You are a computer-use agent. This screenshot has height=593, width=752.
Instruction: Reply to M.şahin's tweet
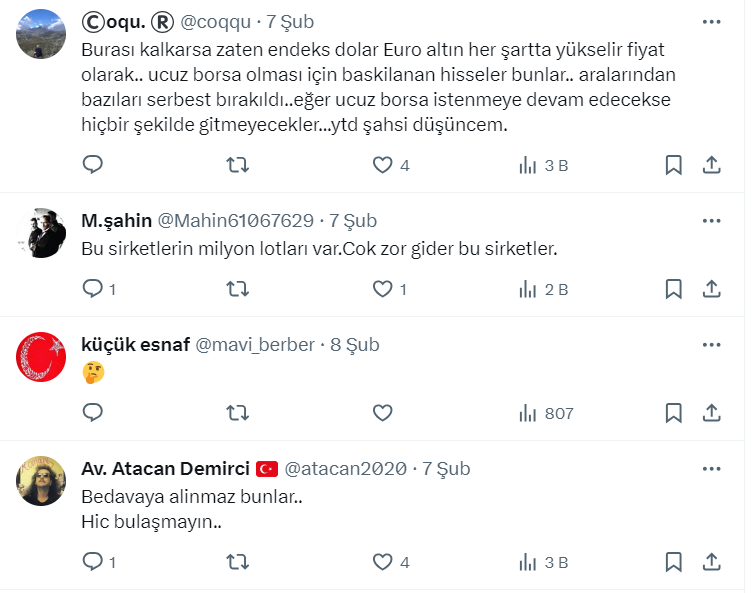(x=93, y=289)
